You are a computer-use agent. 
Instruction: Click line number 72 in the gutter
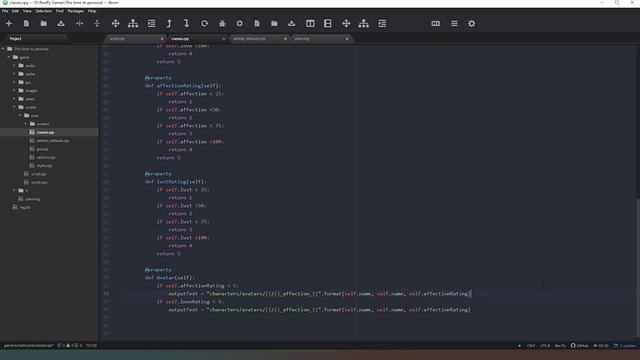pos(106,293)
